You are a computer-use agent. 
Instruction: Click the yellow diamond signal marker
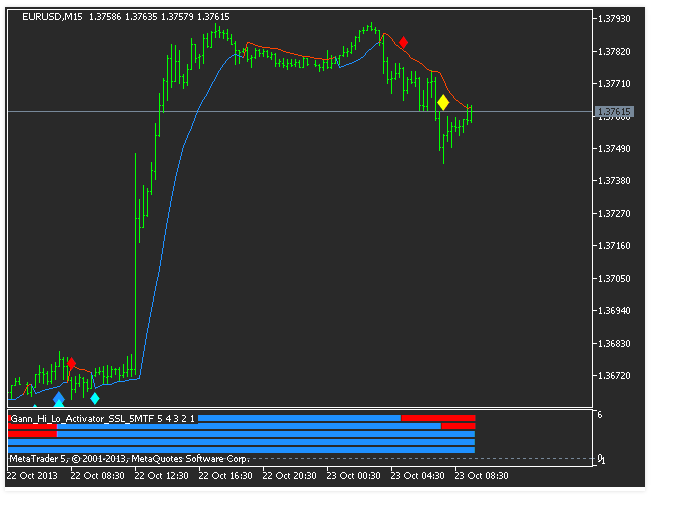point(443,103)
